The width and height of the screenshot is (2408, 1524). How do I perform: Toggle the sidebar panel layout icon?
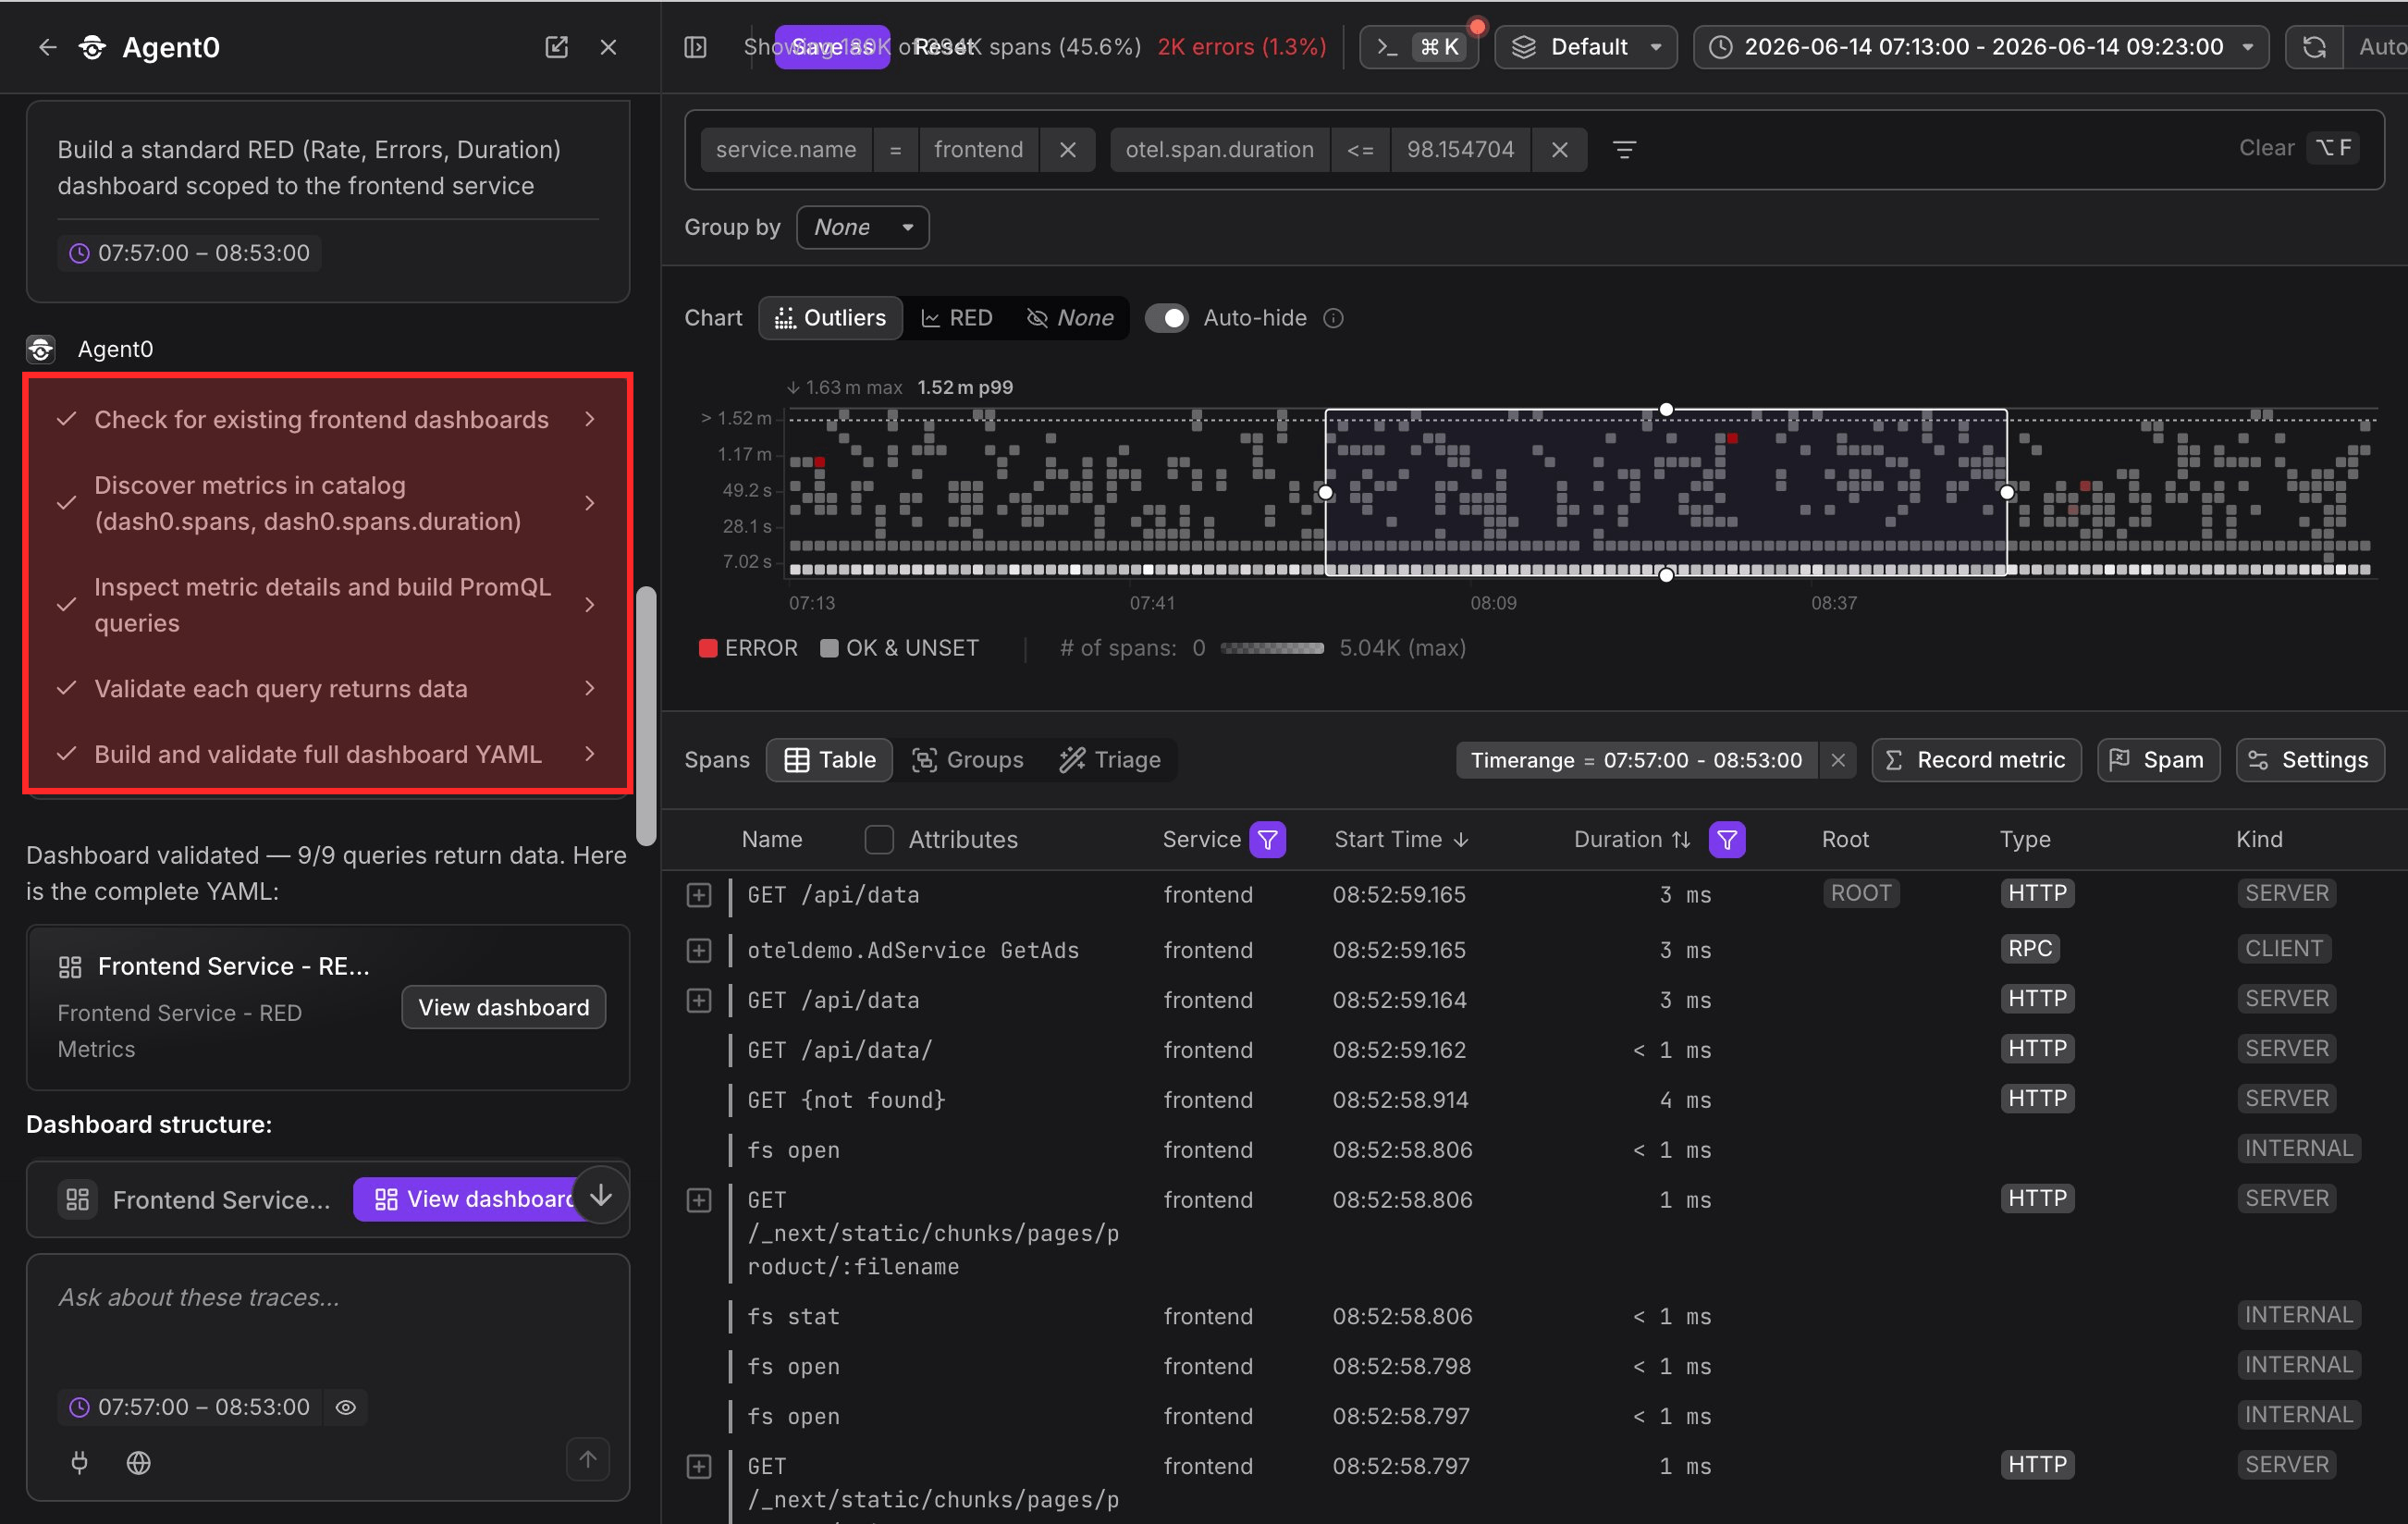[x=696, y=47]
